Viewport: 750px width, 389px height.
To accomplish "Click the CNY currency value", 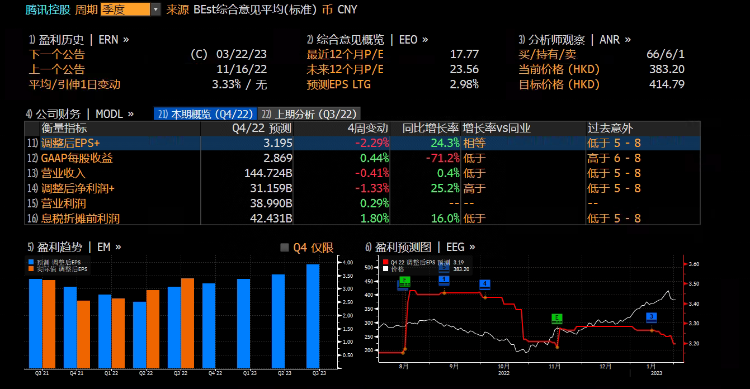I will point(347,10).
